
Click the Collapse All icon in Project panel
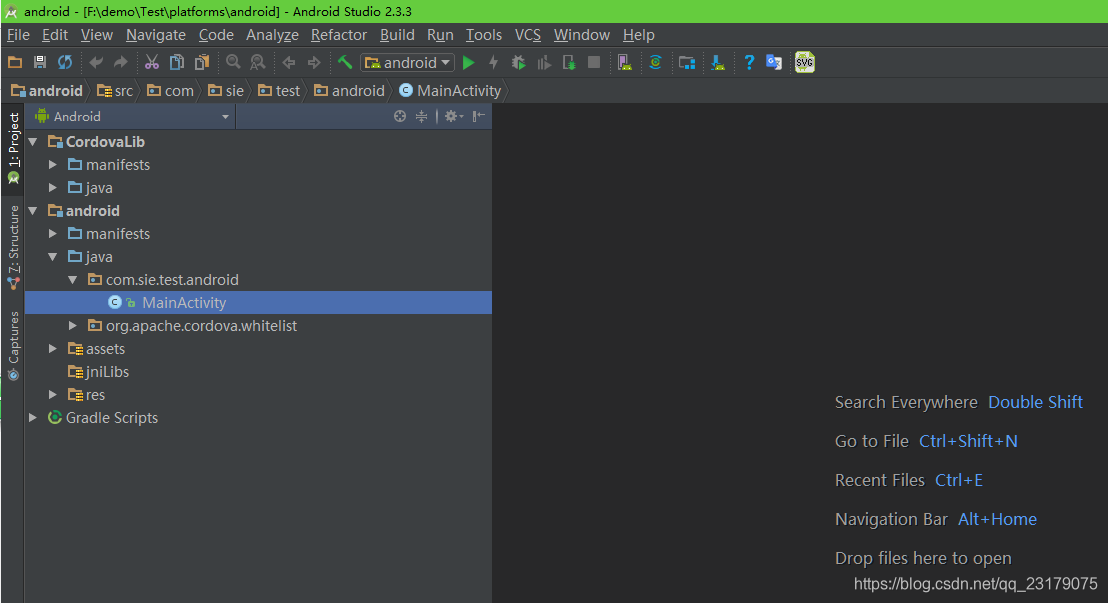click(421, 117)
